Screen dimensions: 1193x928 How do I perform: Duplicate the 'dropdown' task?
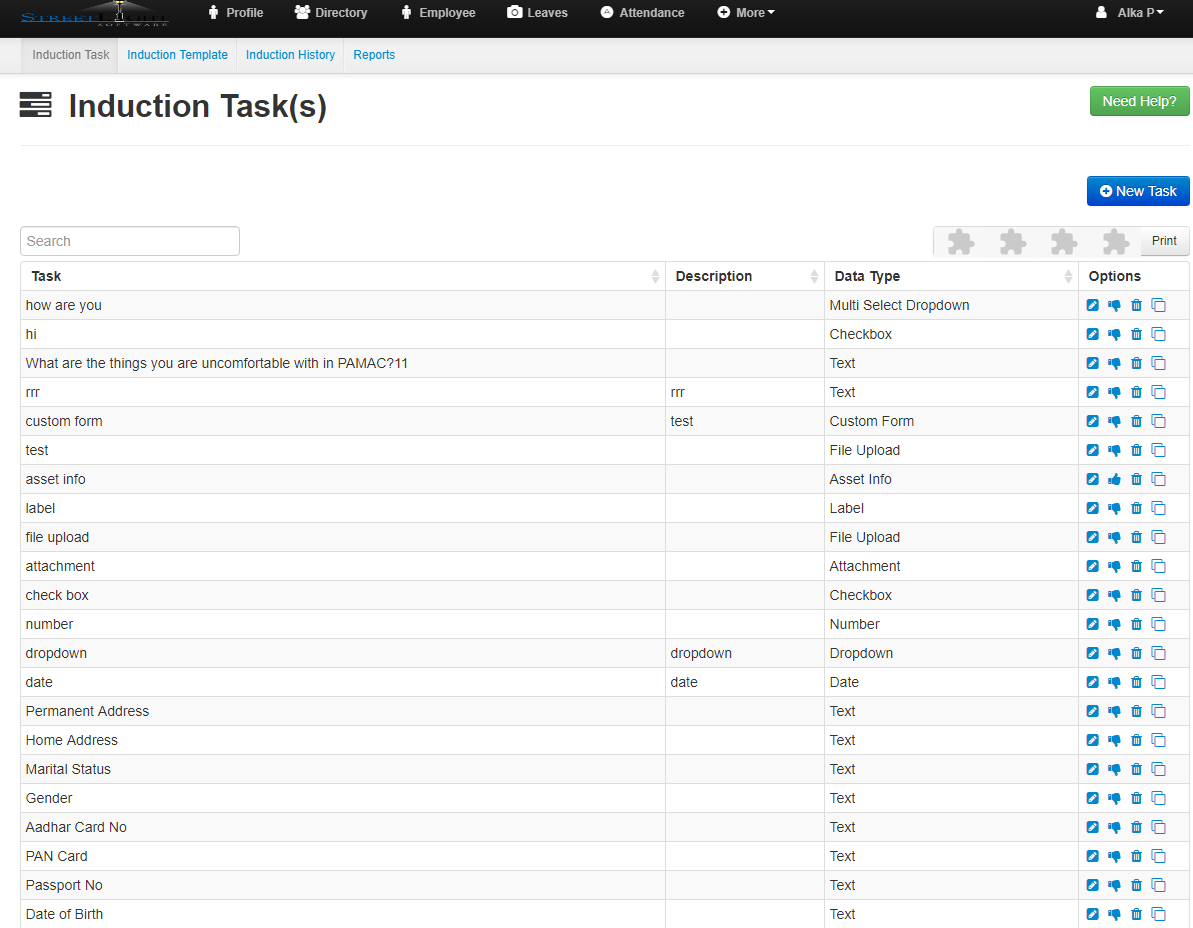(1158, 653)
